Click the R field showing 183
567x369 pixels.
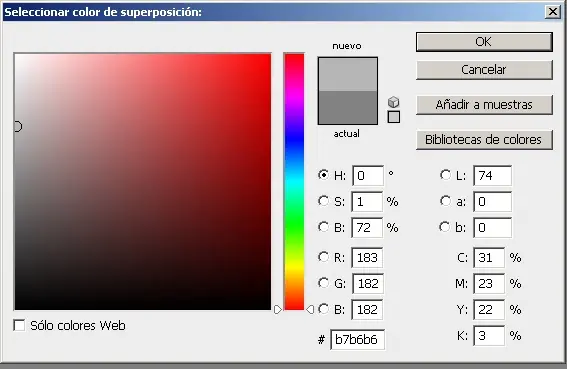[x=367, y=258]
